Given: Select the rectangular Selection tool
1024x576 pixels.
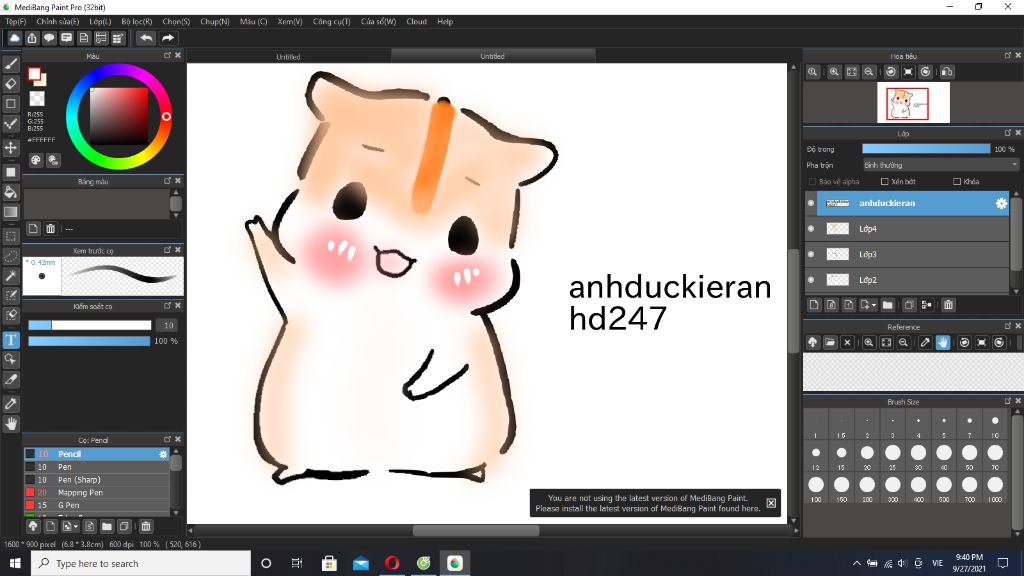Looking at the screenshot, I should (x=11, y=236).
